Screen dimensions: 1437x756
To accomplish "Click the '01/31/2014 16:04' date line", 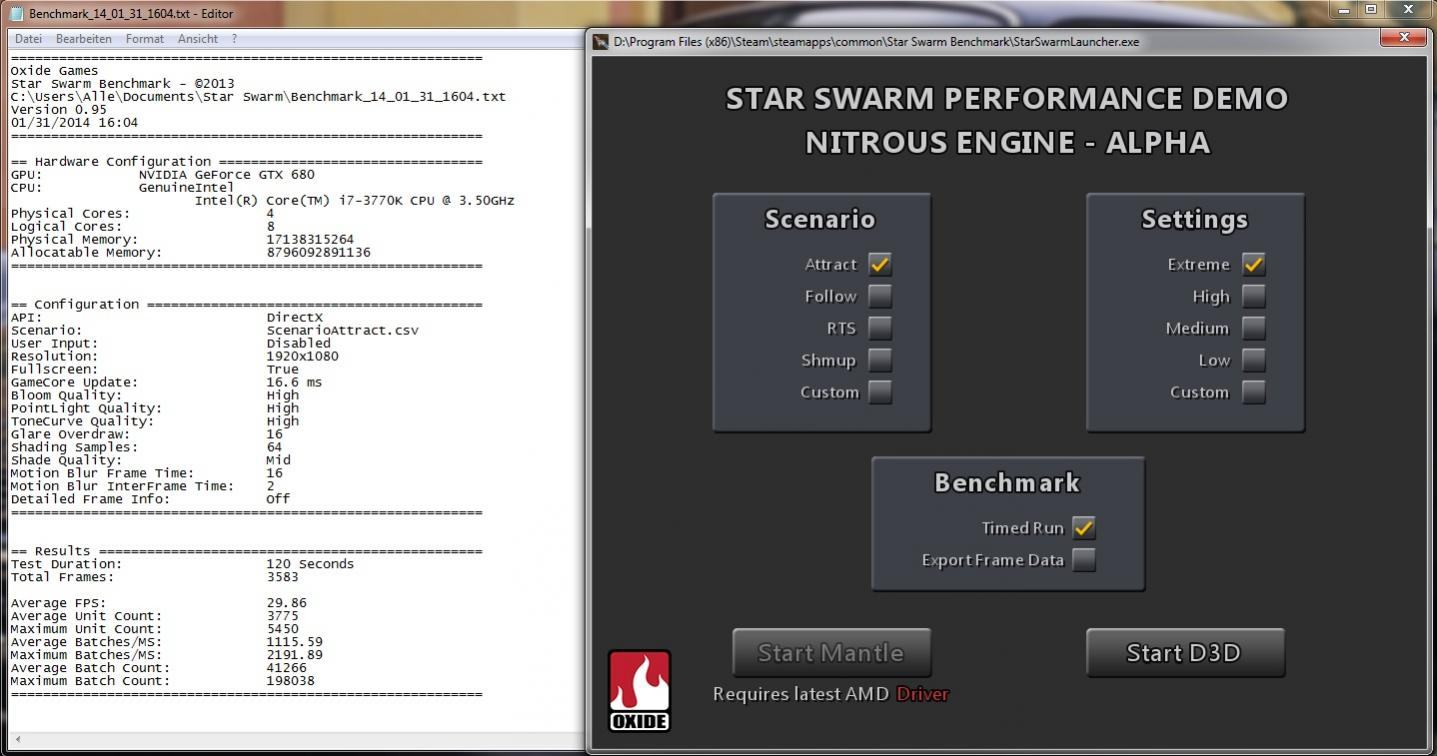I will click(x=74, y=123).
